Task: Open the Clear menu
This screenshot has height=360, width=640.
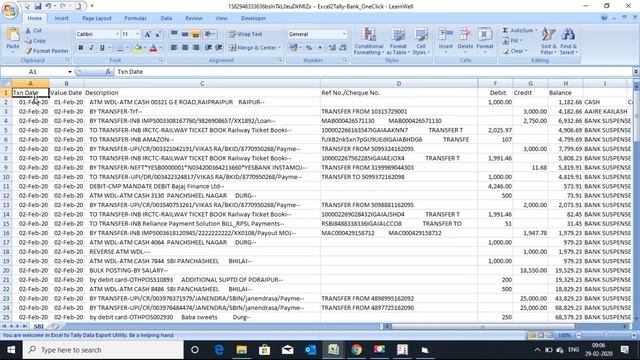Action: point(515,51)
